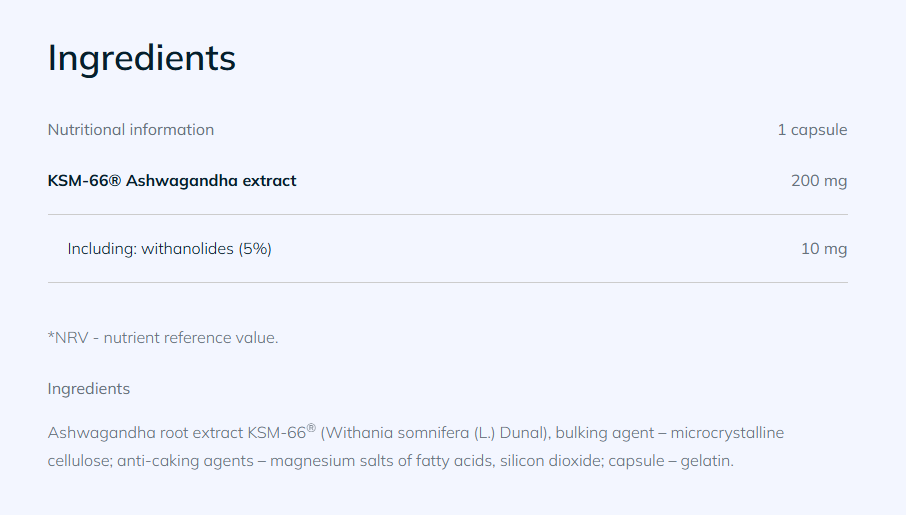Select the Including: withanolides (5%) row
Screen dimensions: 906x515
click(x=448, y=249)
